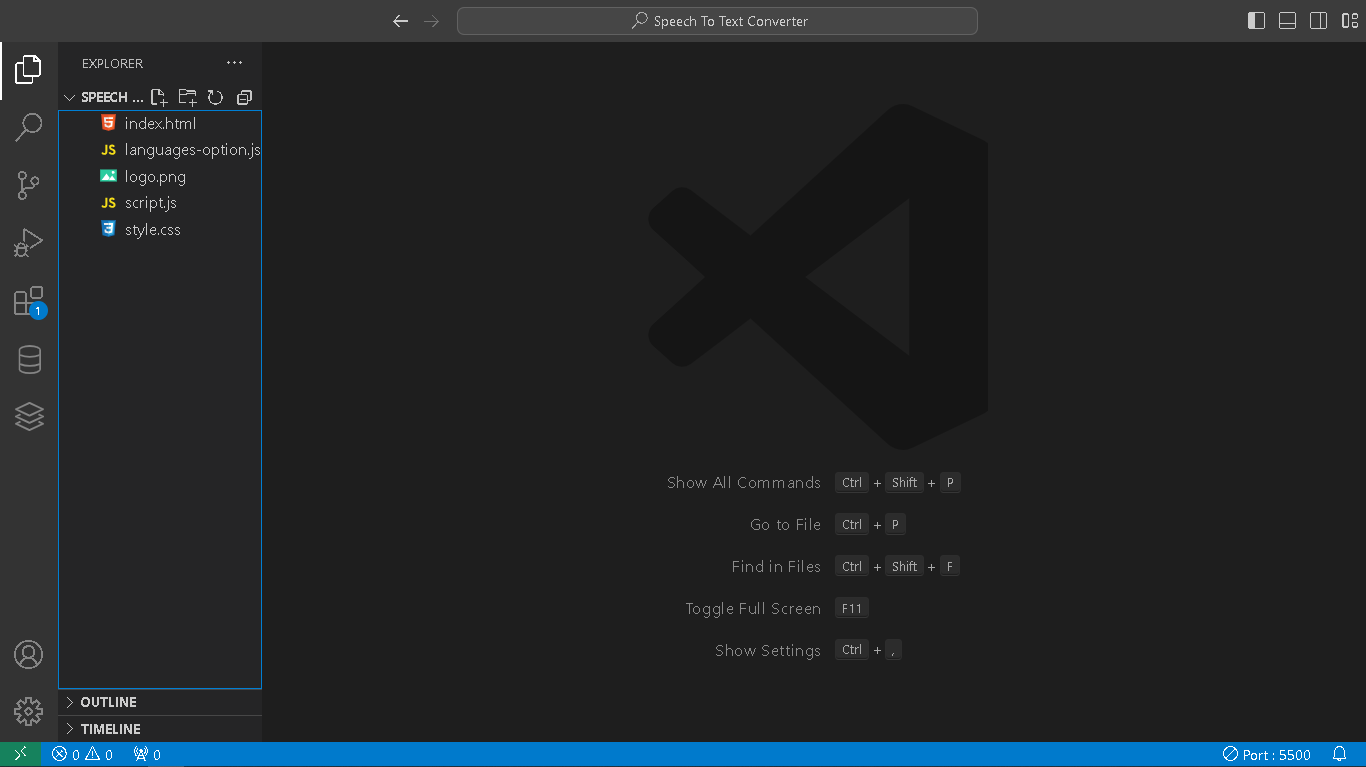The width and height of the screenshot is (1366, 767).
Task: Open the Notifications bell
Action: pyautogui.click(x=1340, y=754)
